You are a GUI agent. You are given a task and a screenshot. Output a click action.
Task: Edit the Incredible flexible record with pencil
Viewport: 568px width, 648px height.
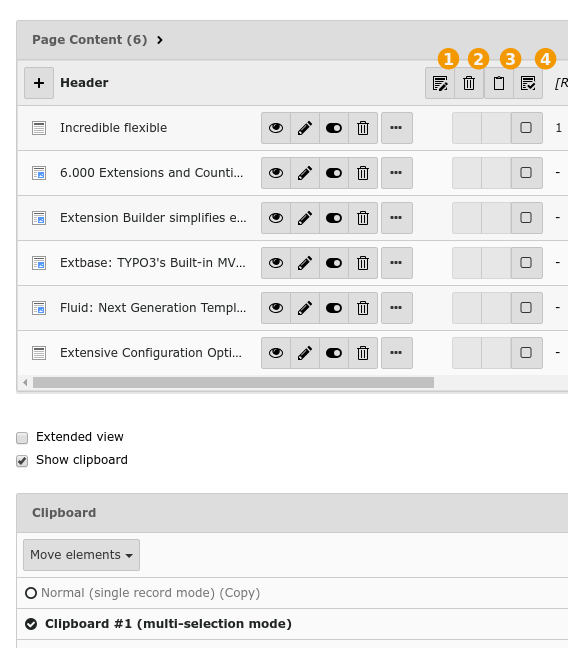(x=305, y=128)
